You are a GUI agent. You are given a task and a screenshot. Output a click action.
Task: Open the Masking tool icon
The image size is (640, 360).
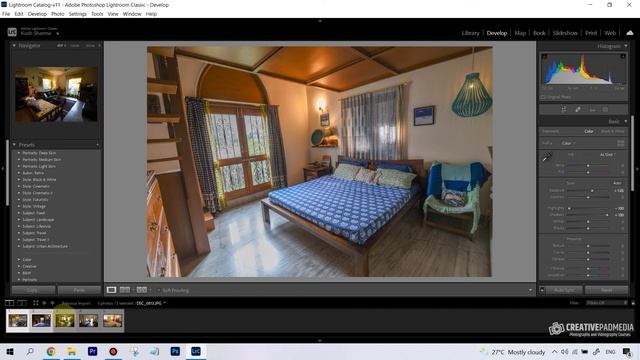605,109
